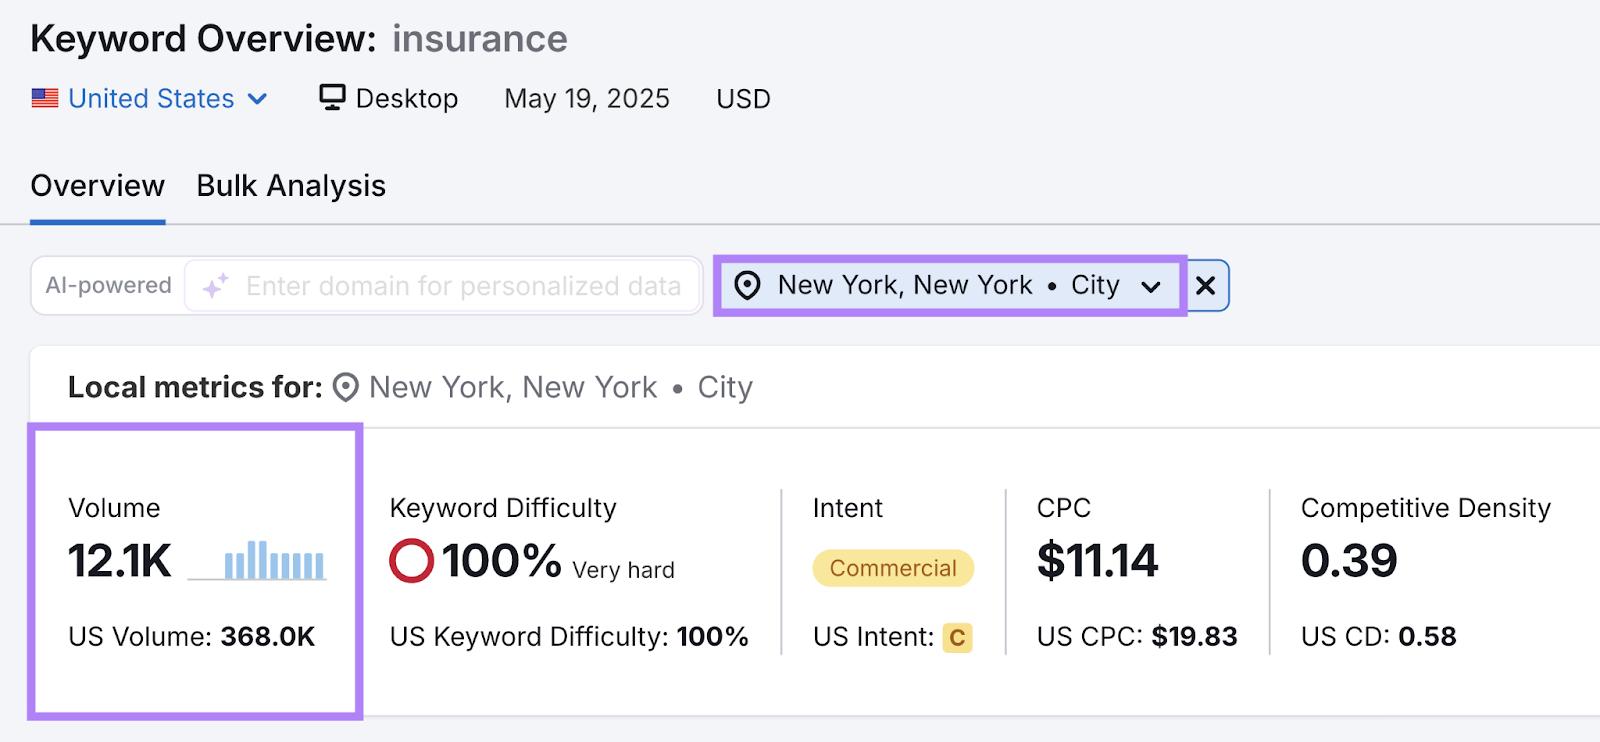Image resolution: width=1600 pixels, height=742 pixels.
Task: Click the AI-powered label
Action: (x=108, y=285)
